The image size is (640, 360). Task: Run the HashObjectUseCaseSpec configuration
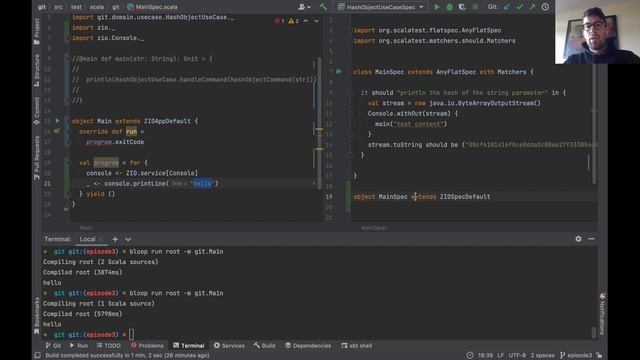tap(437, 7)
